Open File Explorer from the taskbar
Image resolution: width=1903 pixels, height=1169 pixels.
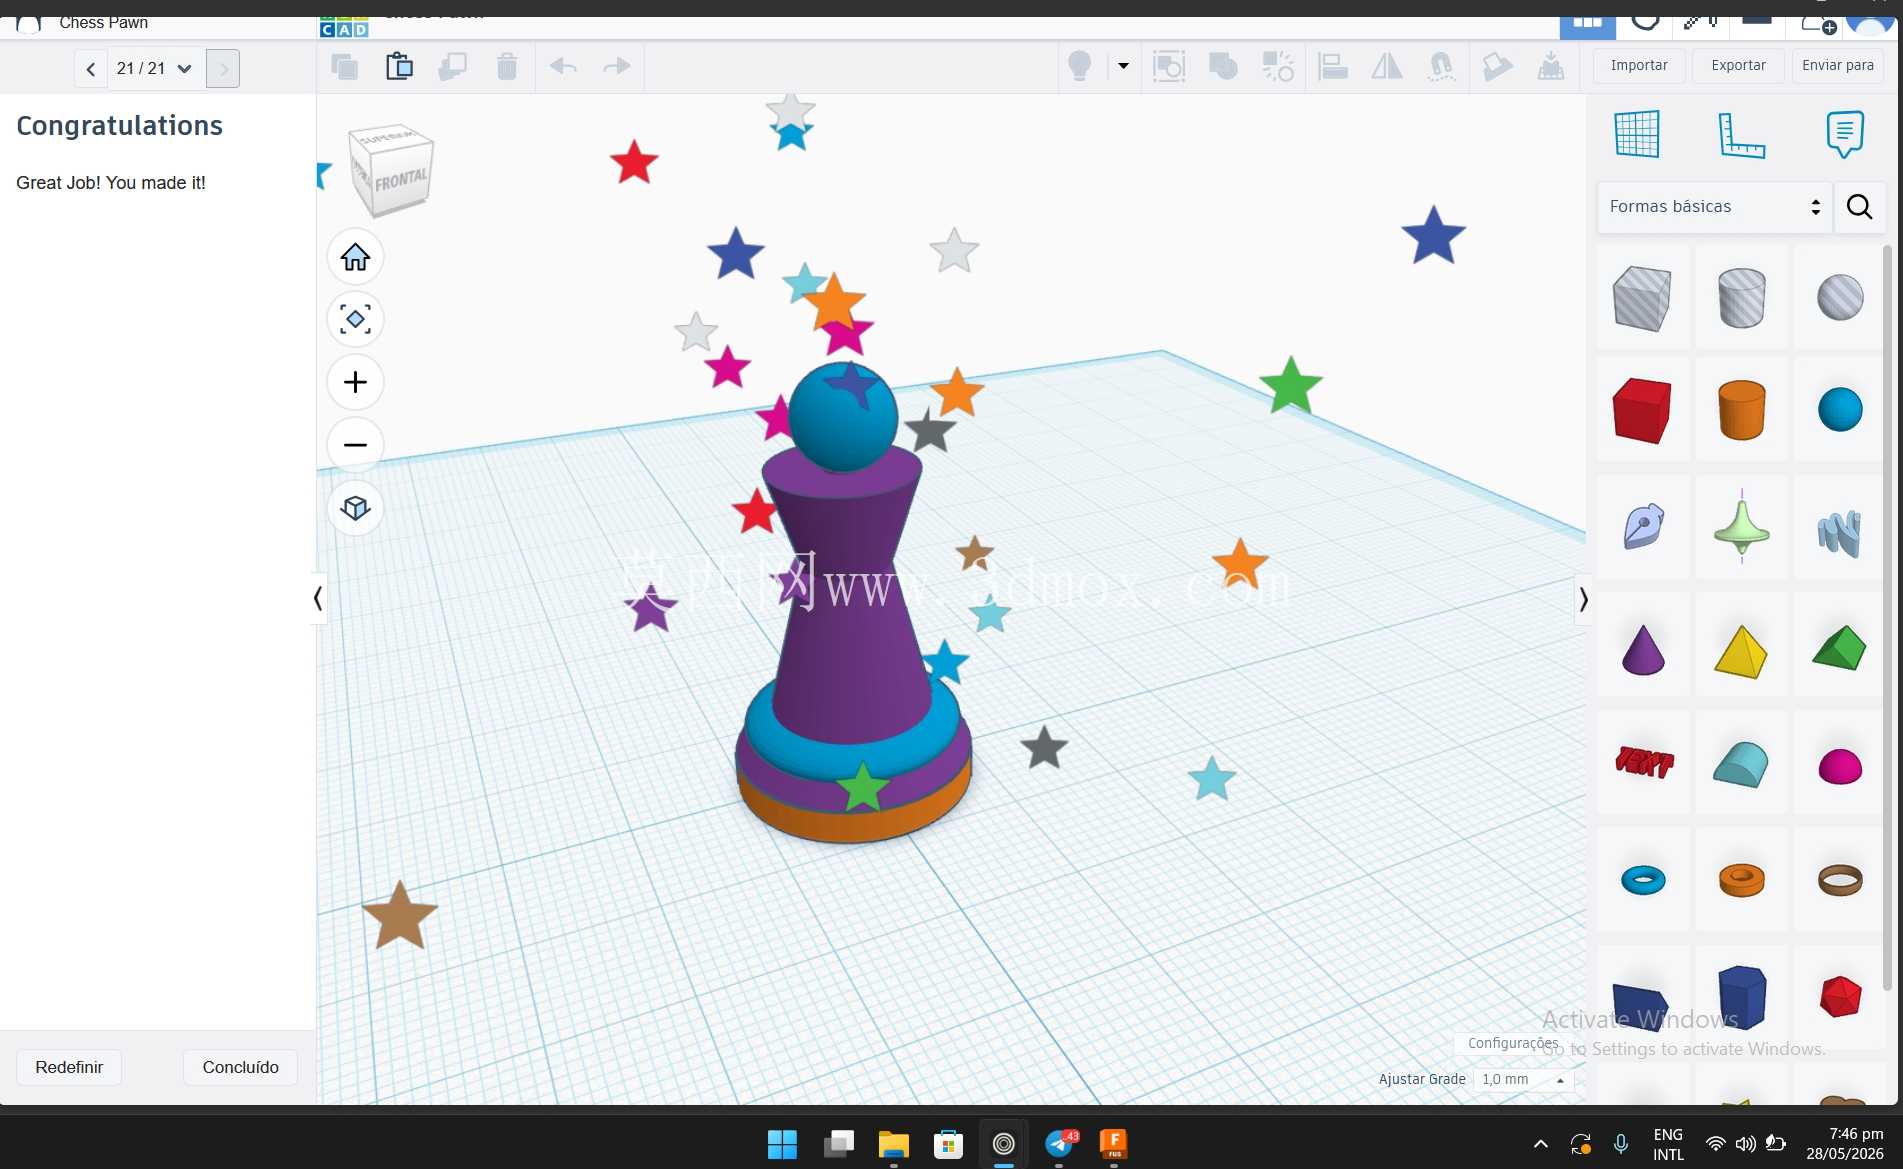tap(893, 1144)
